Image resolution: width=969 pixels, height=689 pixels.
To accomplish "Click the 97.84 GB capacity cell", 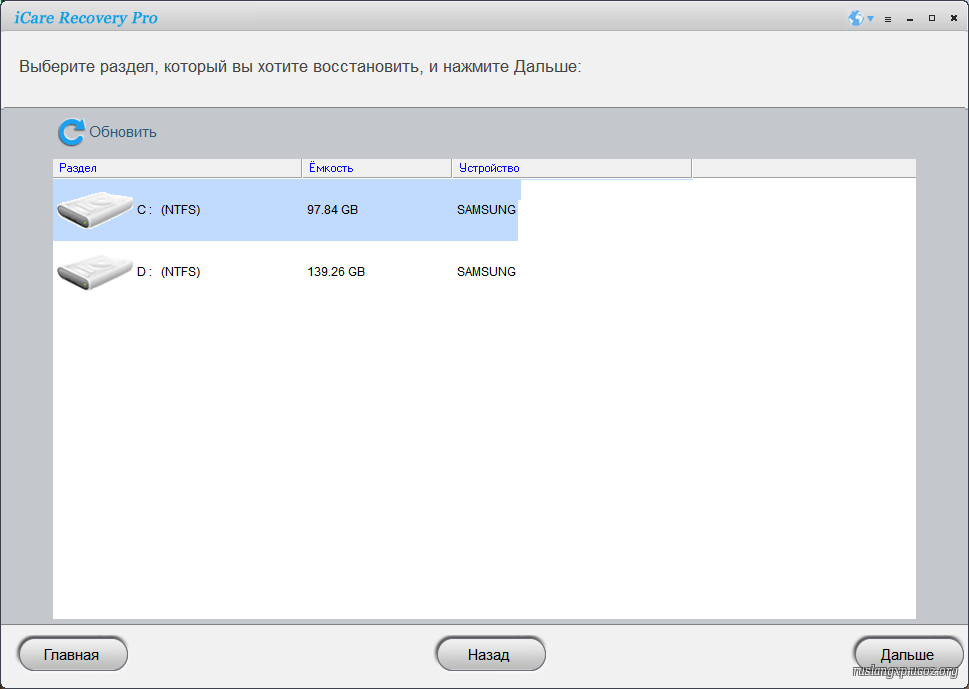I will point(332,210).
